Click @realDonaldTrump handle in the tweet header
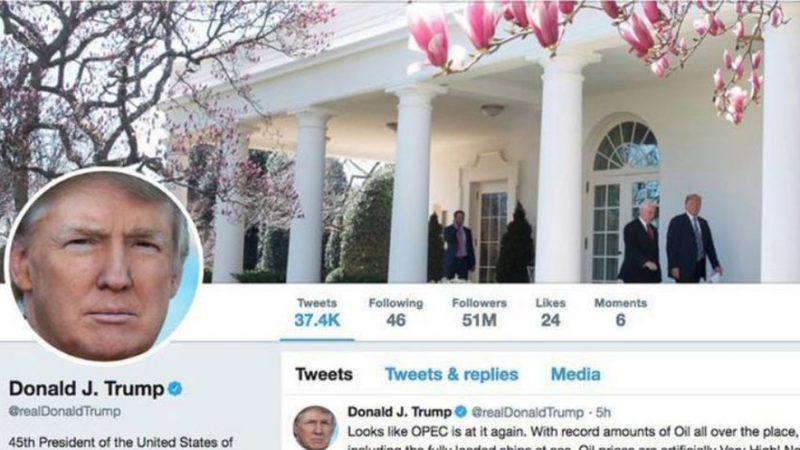 tap(527, 412)
